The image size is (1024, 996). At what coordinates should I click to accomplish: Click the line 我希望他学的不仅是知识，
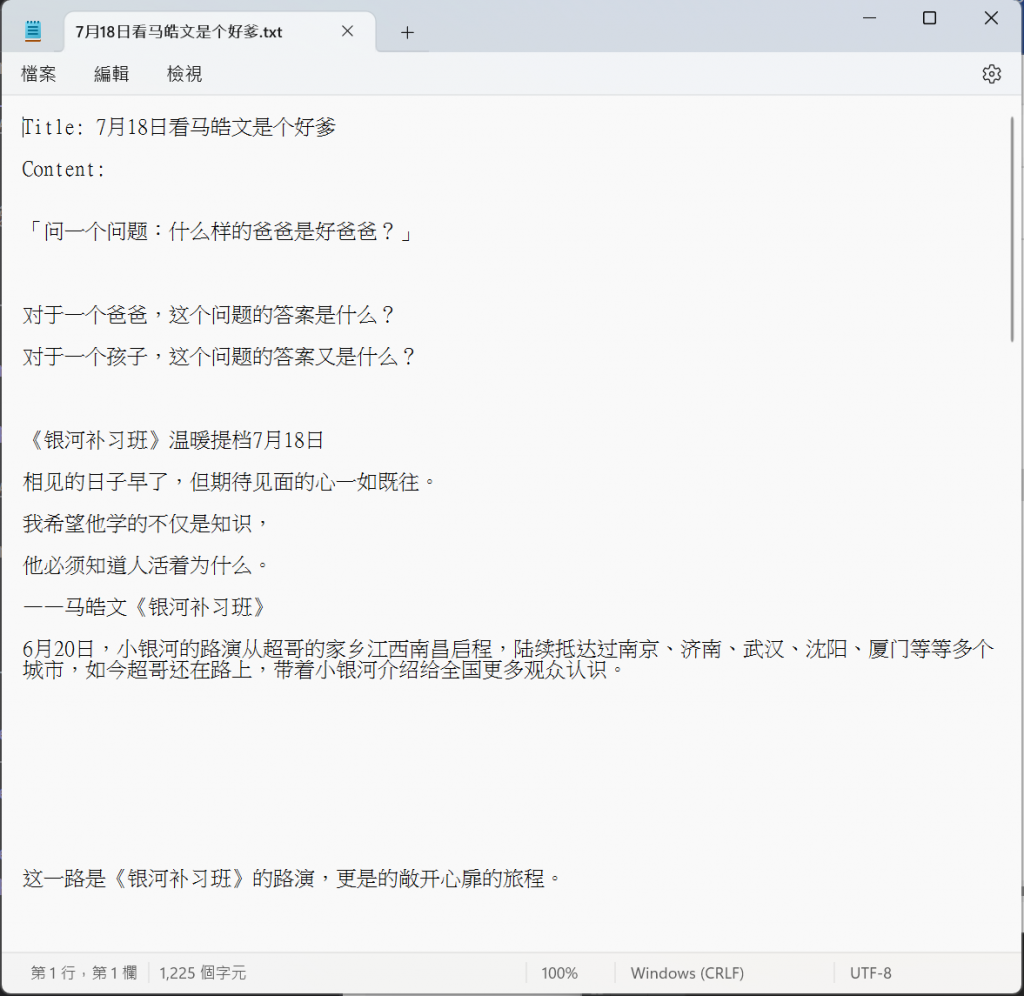(x=146, y=524)
